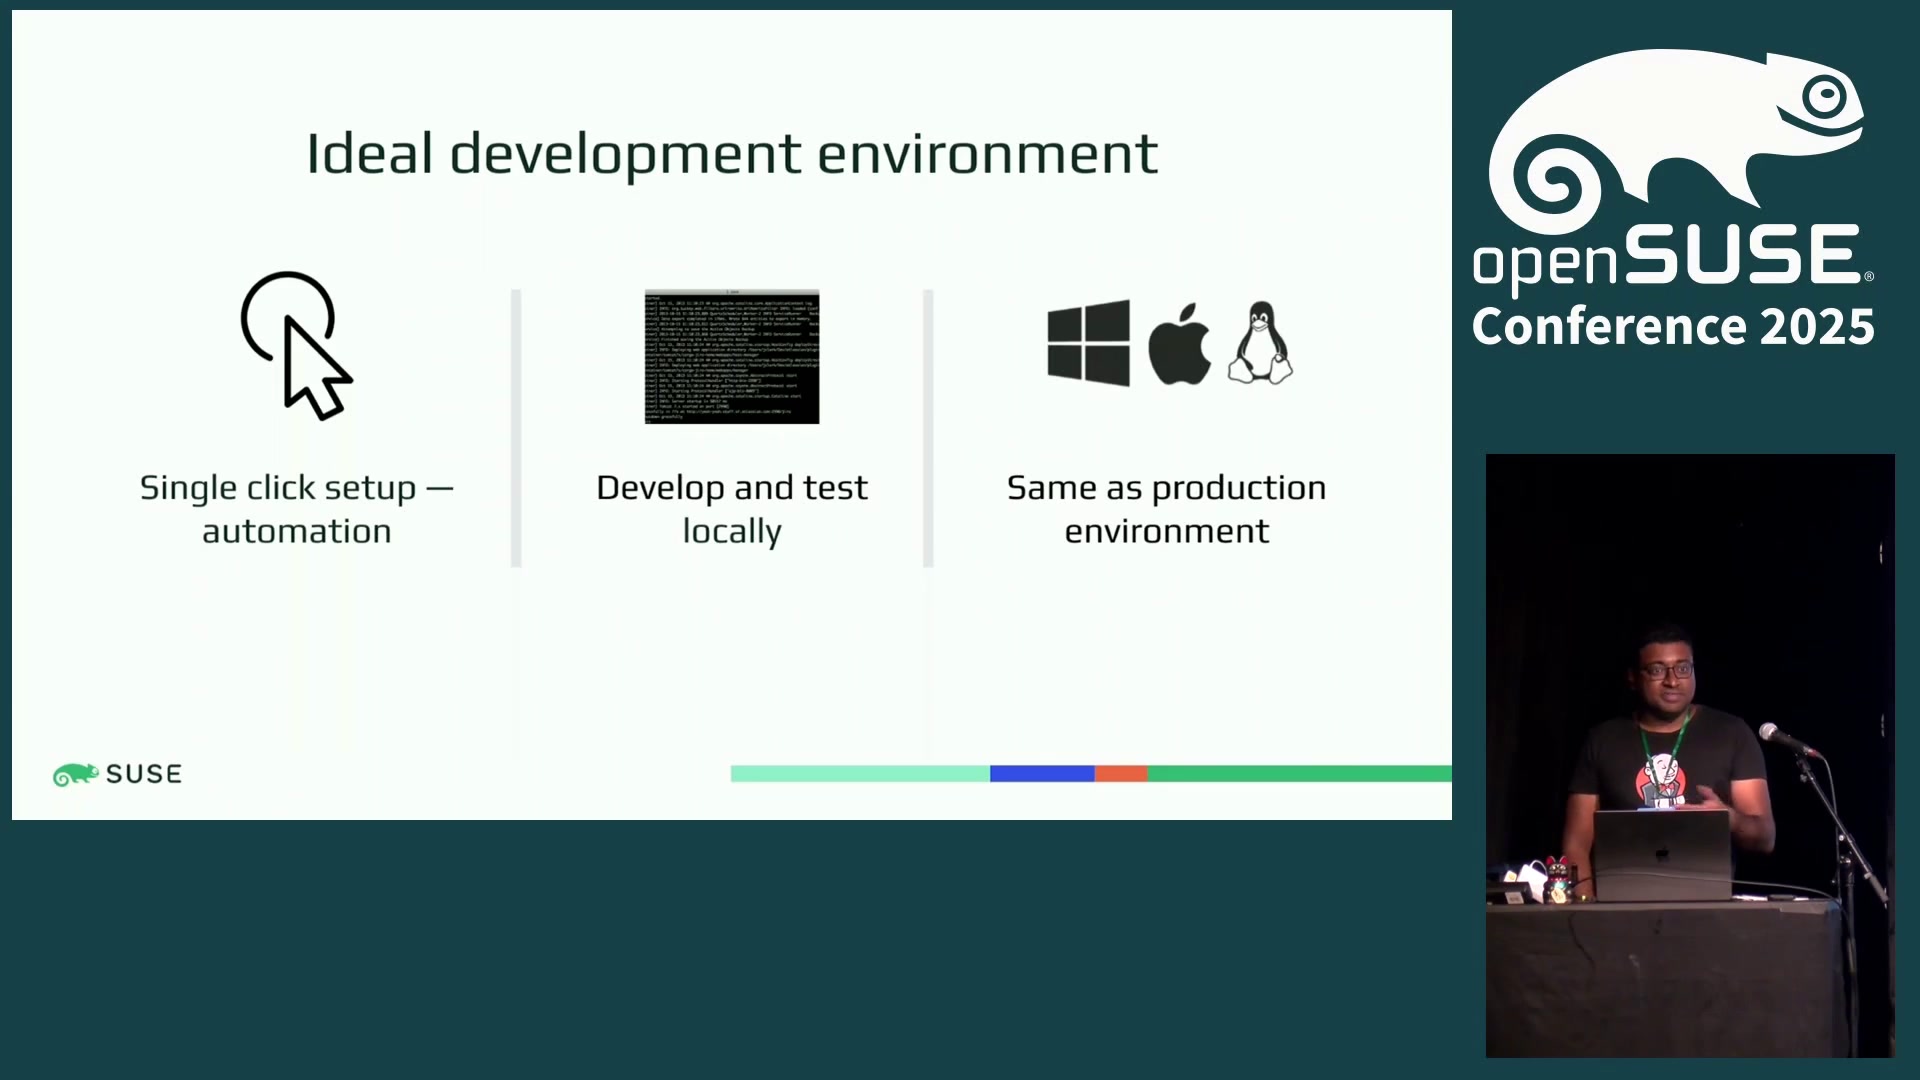This screenshot has width=1920, height=1080.
Task: Click the 'Conference 2025' text
Action: coord(1673,327)
